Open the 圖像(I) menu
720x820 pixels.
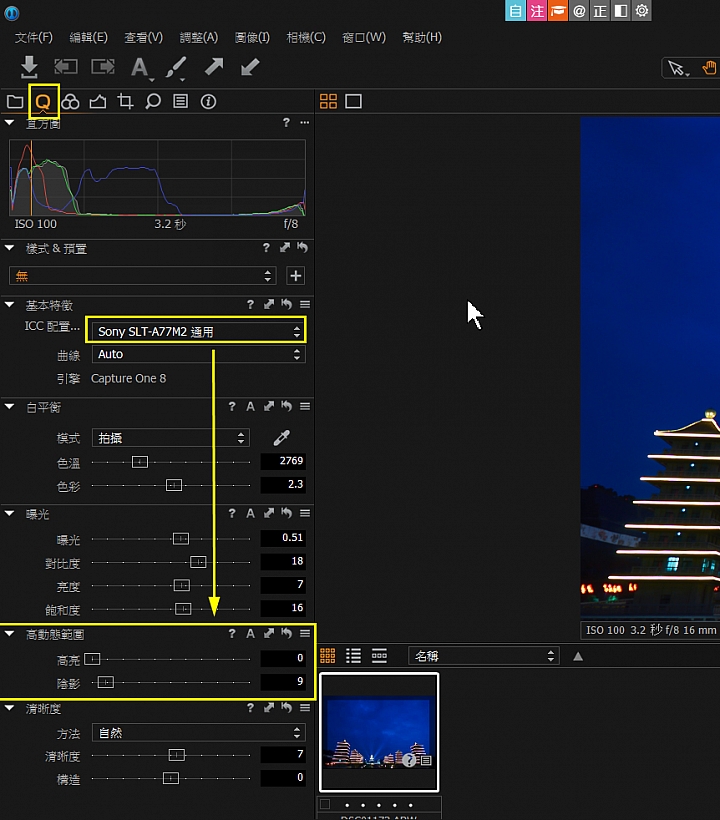252,38
